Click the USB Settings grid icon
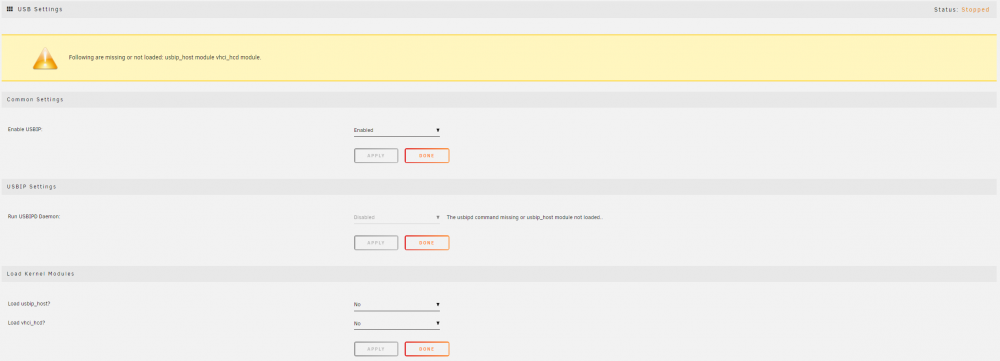 click(x=10, y=9)
